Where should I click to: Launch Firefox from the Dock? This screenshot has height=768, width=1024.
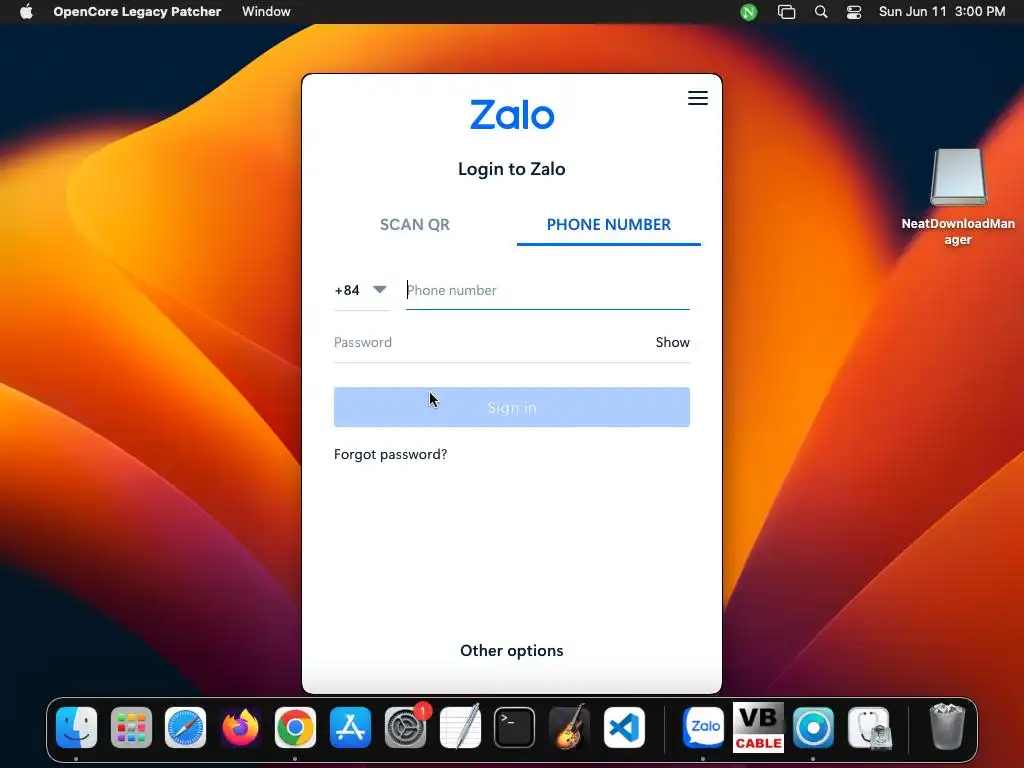[240, 727]
